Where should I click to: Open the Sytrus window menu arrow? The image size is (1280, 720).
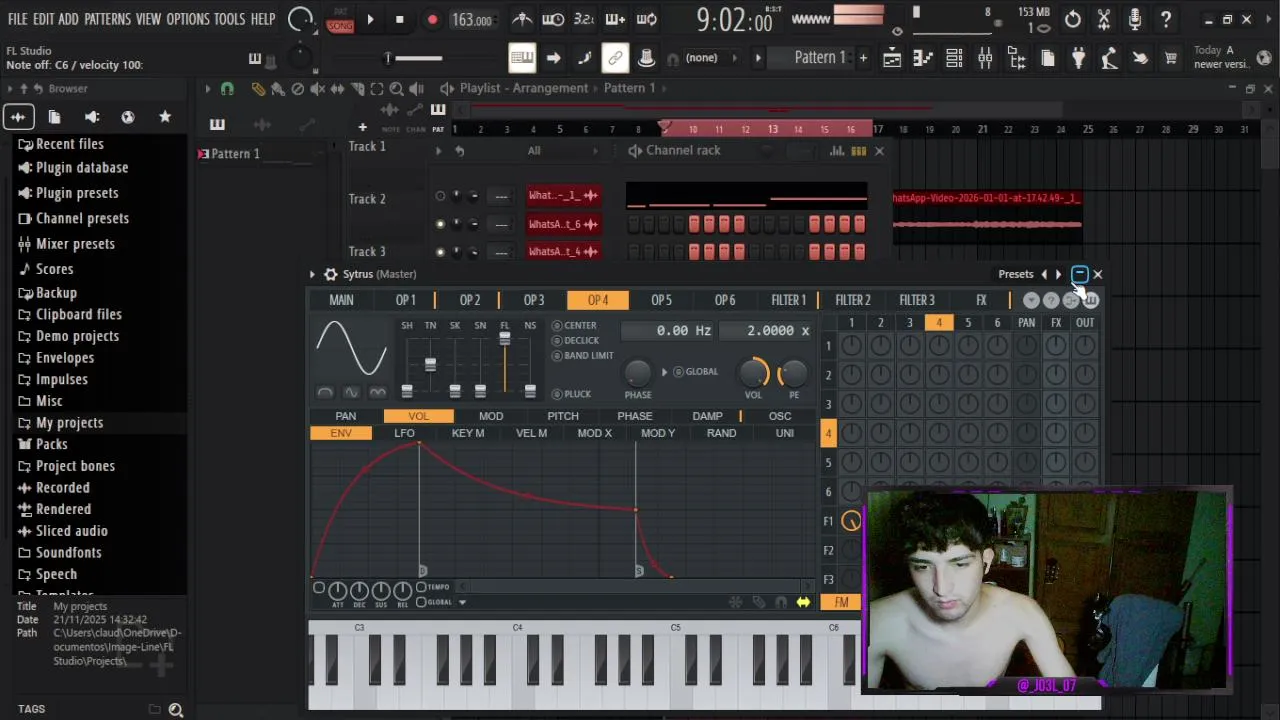312,274
